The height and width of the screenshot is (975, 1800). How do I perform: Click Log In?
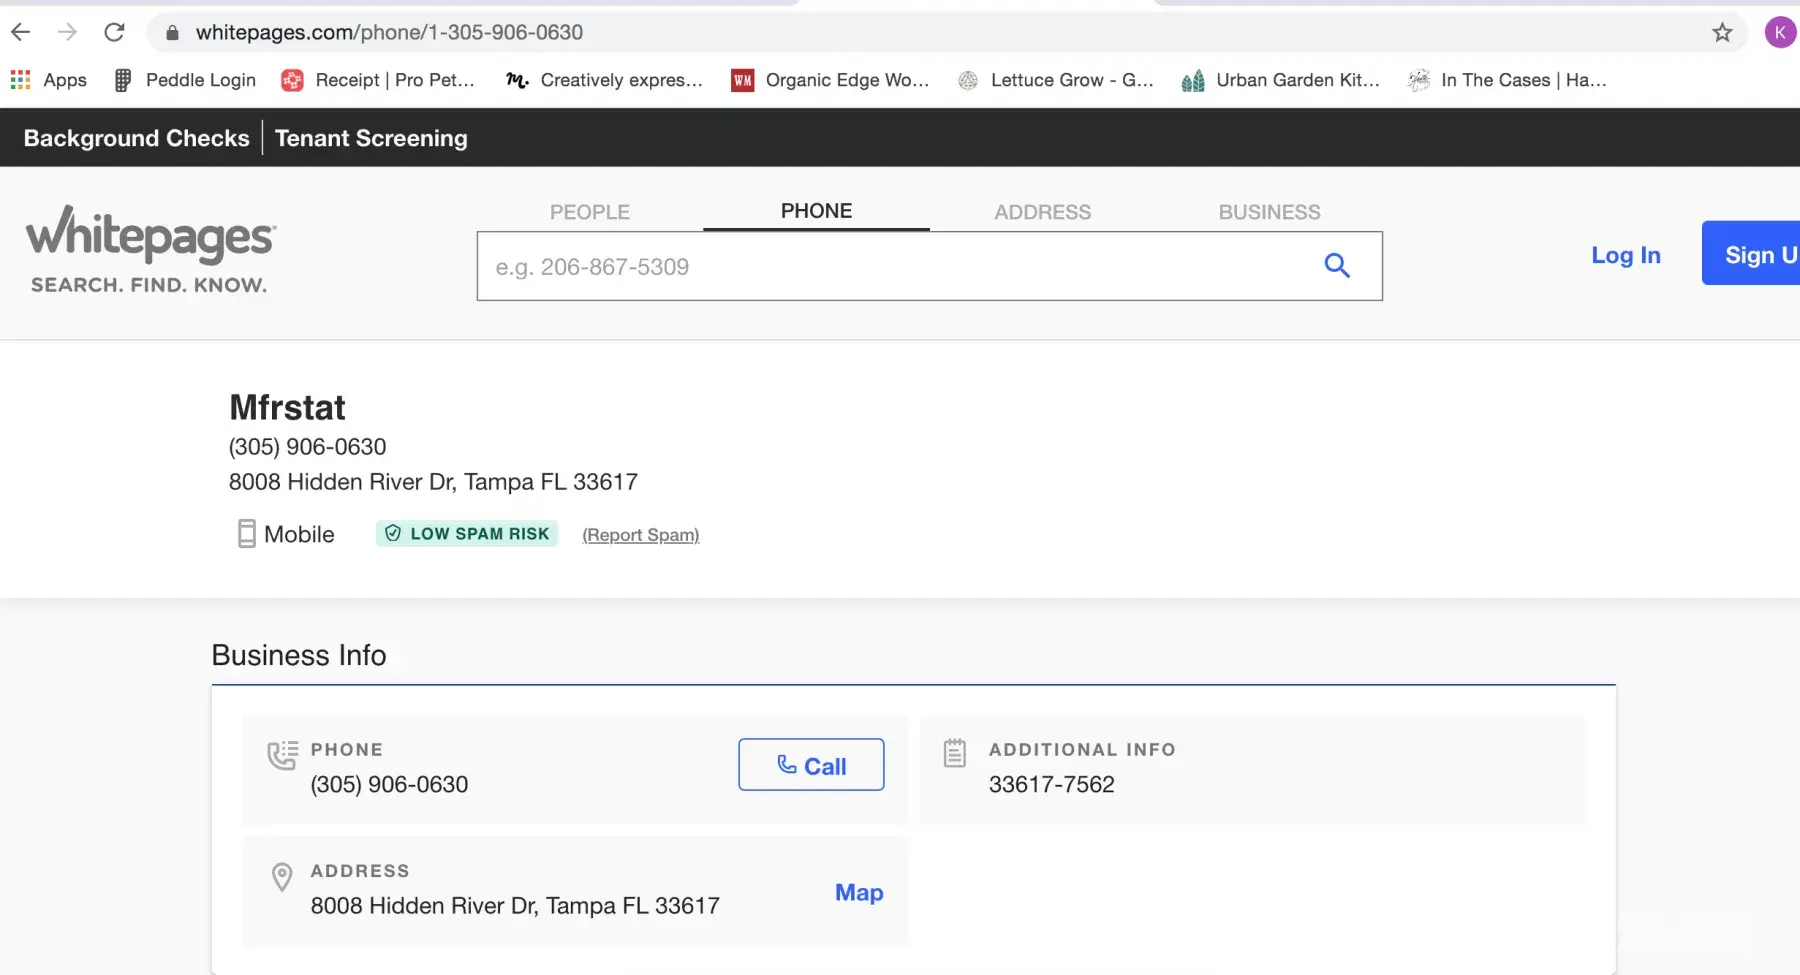click(1625, 255)
